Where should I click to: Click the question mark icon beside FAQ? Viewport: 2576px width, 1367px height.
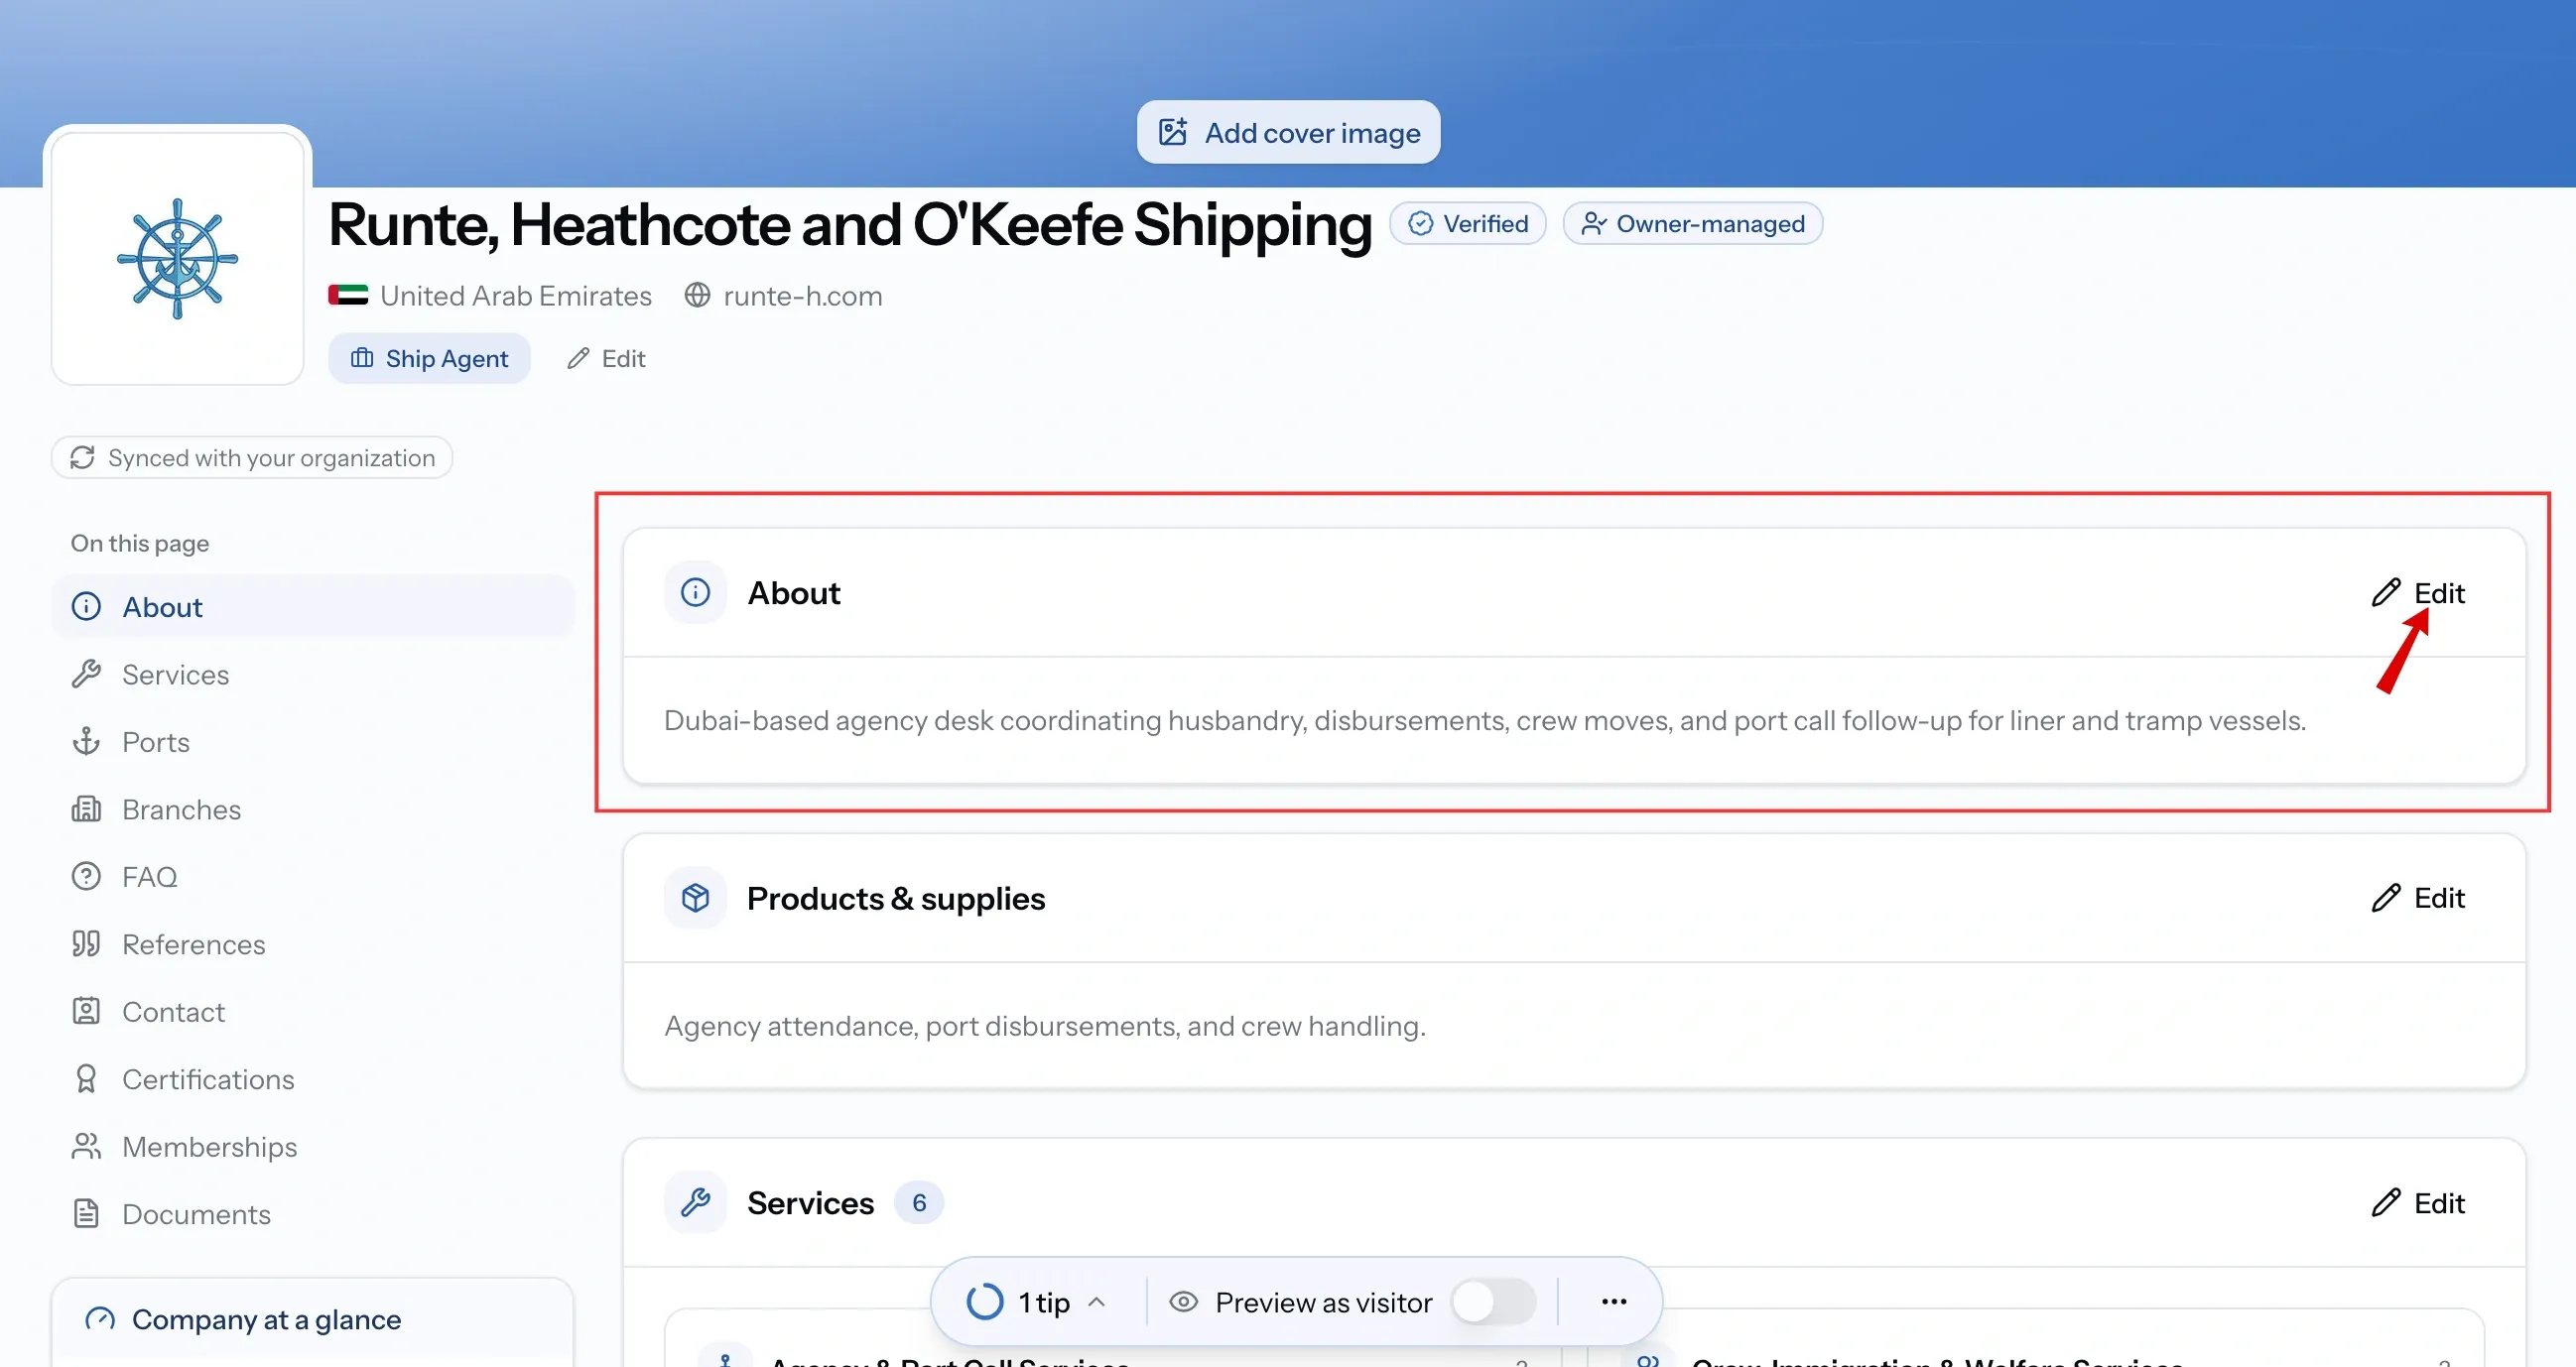86,876
